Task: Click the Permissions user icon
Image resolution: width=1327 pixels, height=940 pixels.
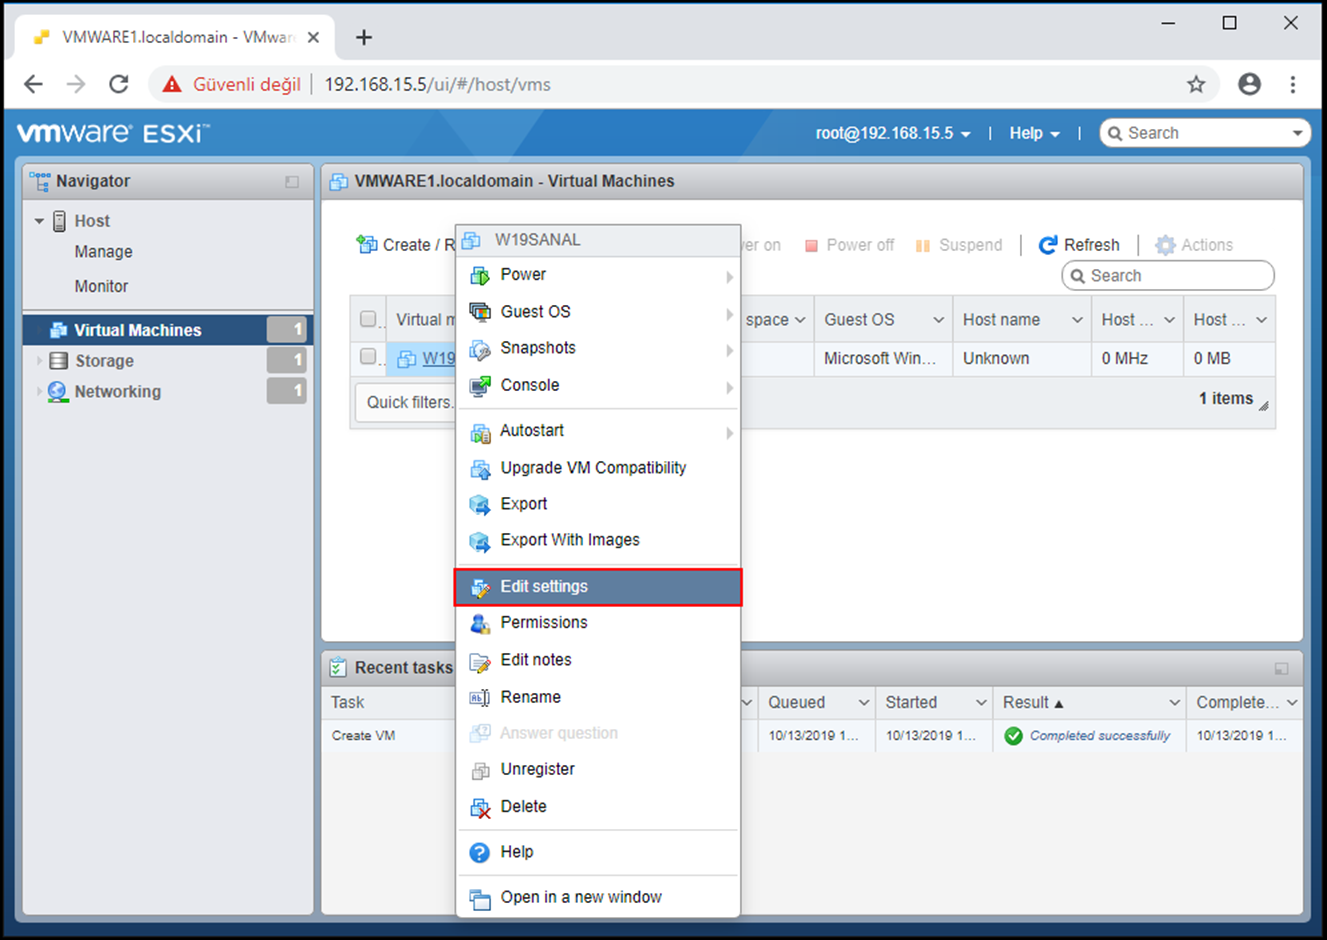Action: (480, 623)
